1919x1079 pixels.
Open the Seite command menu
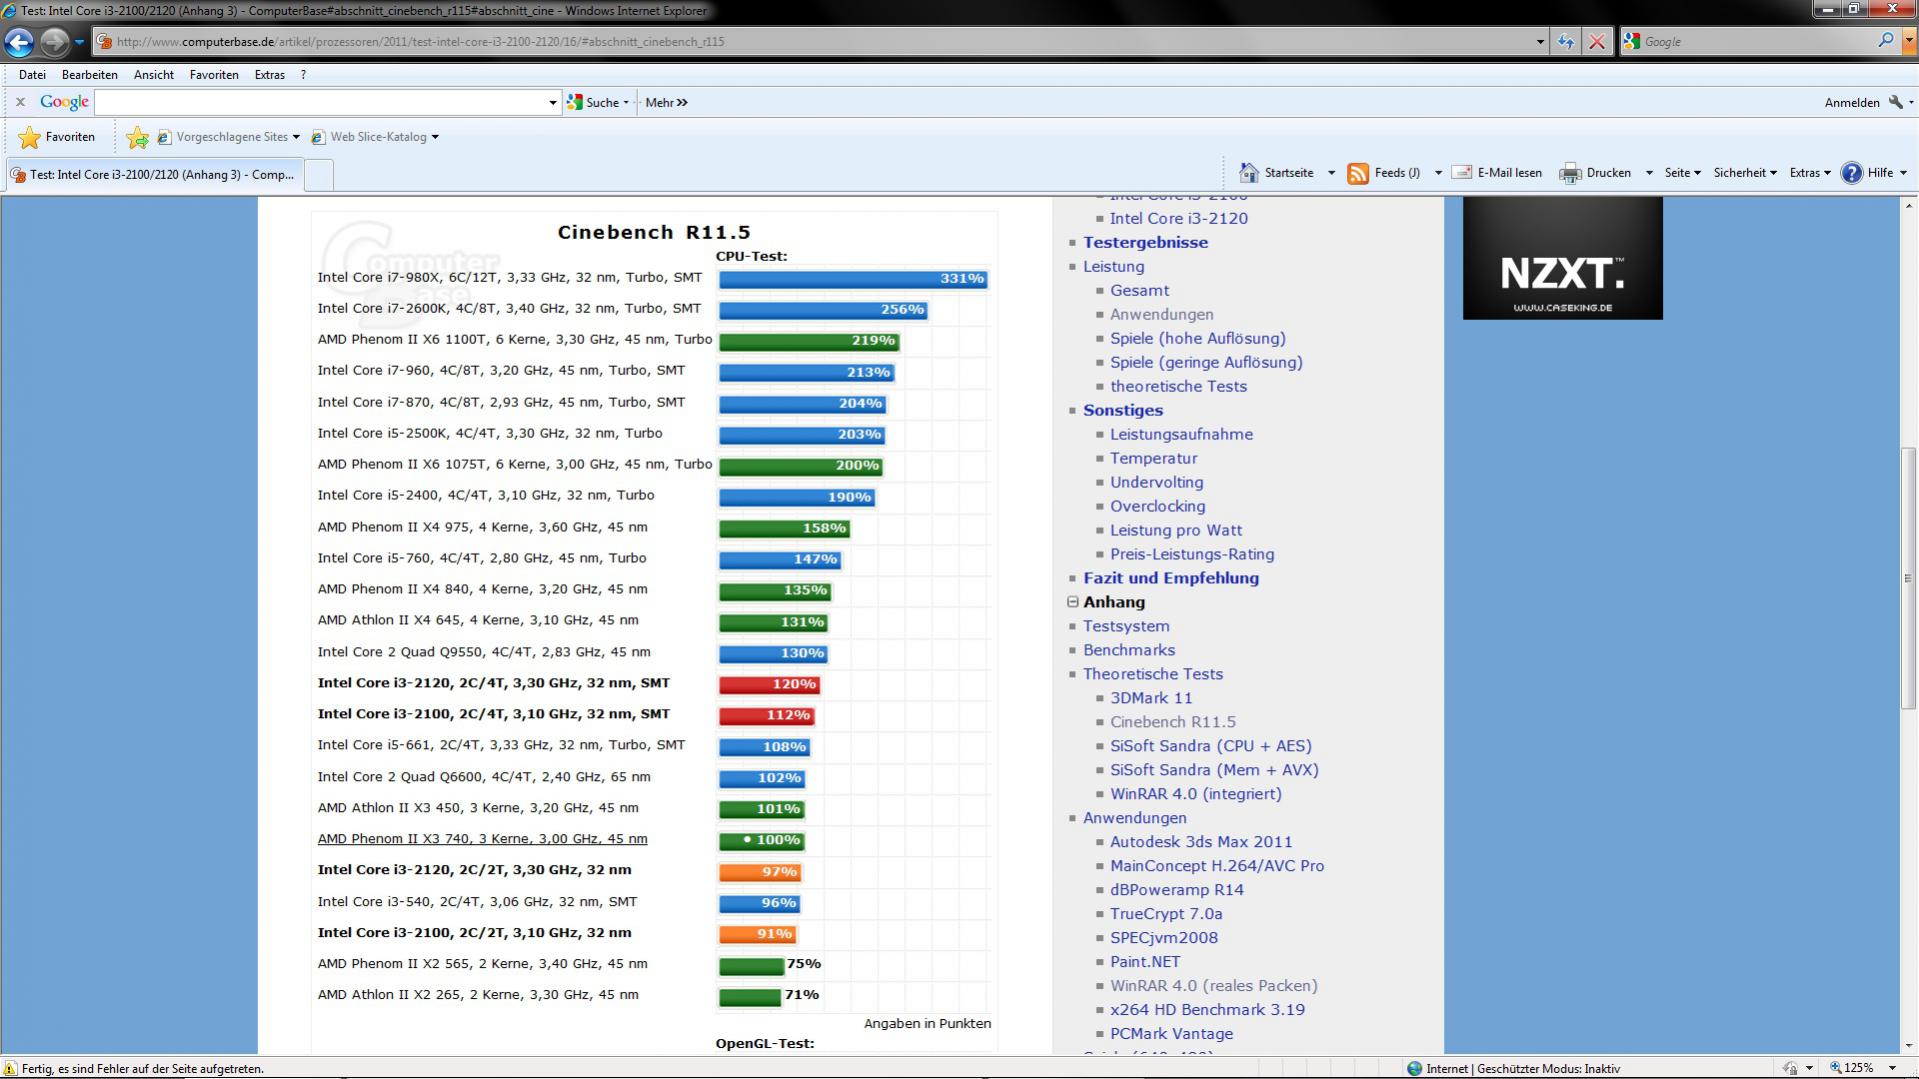tap(1682, 173)
